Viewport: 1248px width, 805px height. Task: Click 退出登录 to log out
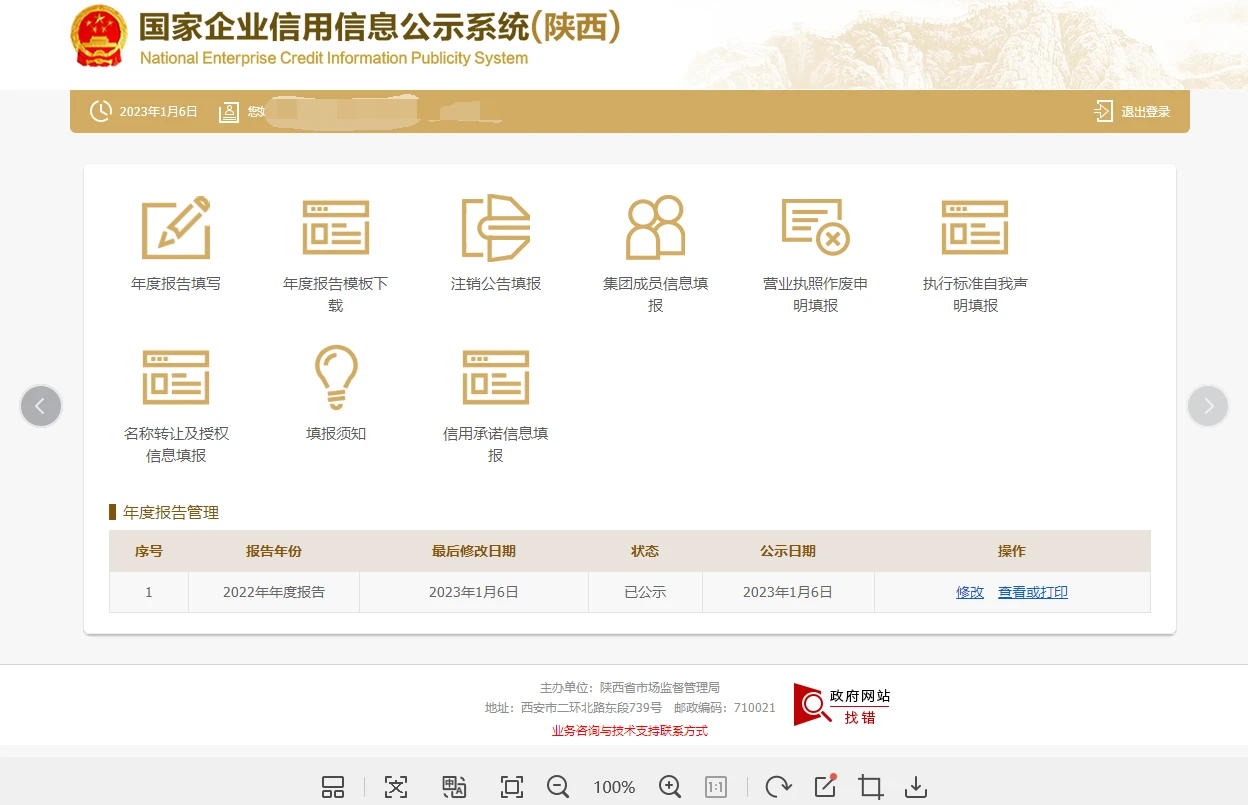[x=1132, y=112]
